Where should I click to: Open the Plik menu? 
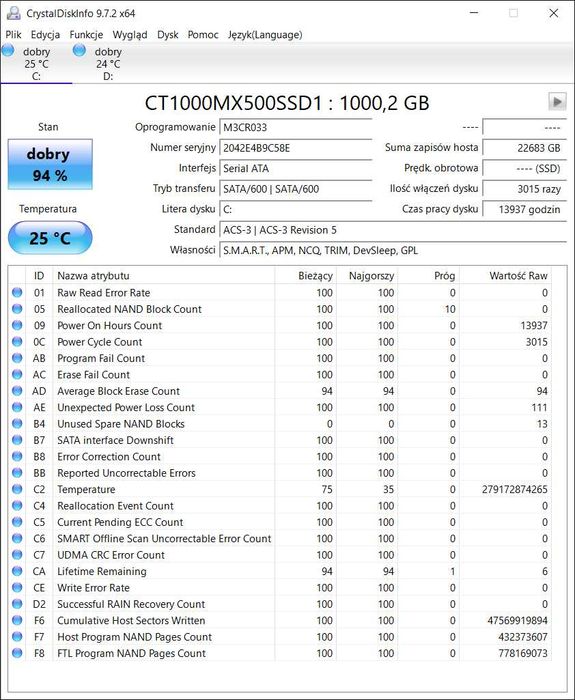pyautogui.click(x=13, y=35)
